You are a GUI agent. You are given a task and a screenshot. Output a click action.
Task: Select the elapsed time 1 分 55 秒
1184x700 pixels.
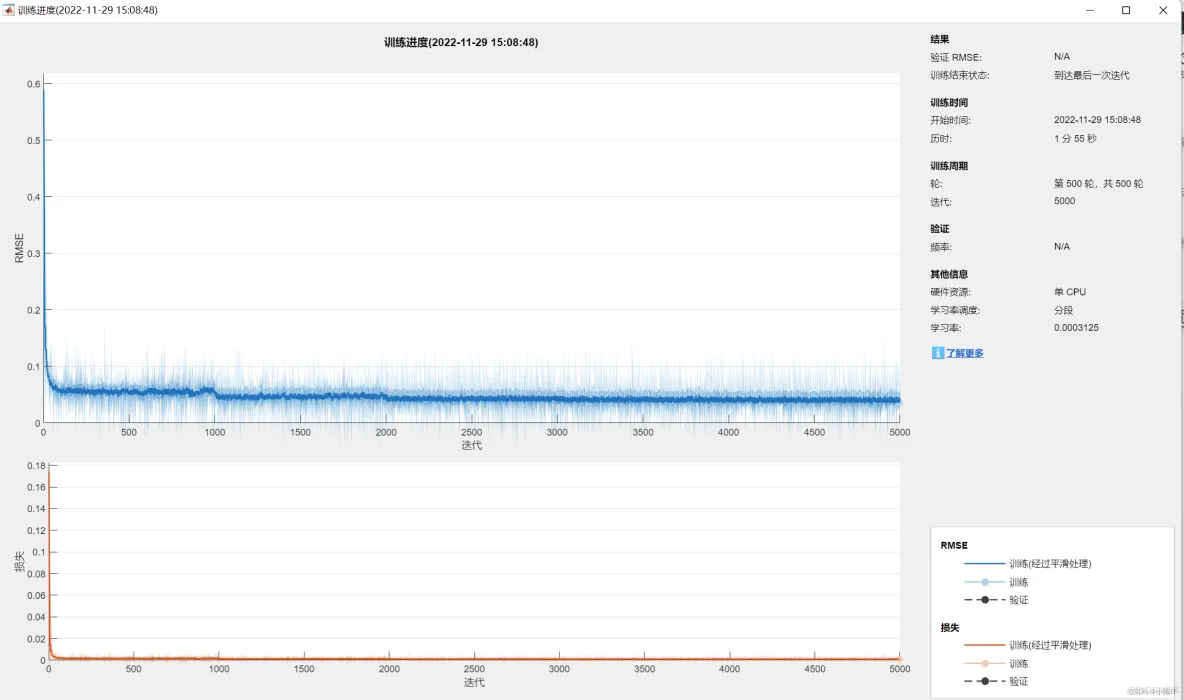click(1075, 139)
